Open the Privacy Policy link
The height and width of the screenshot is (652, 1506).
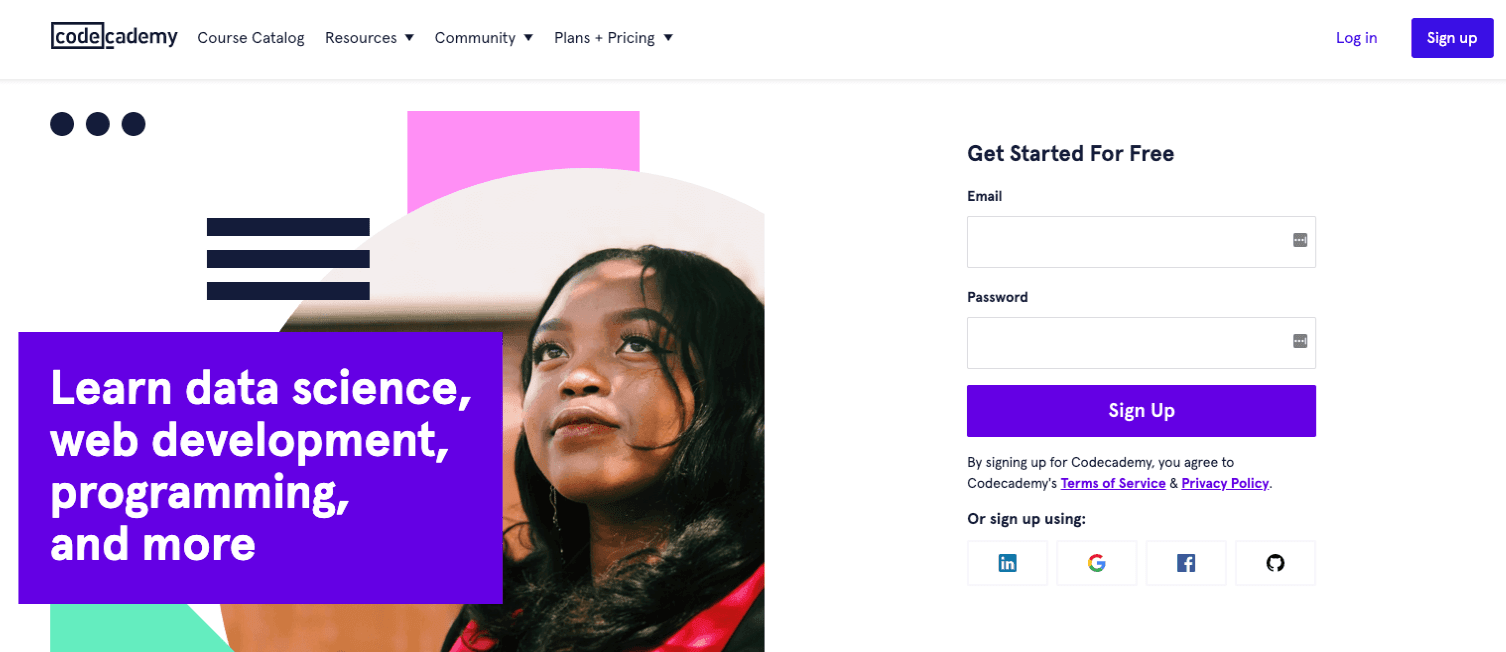click(1225, 483)
